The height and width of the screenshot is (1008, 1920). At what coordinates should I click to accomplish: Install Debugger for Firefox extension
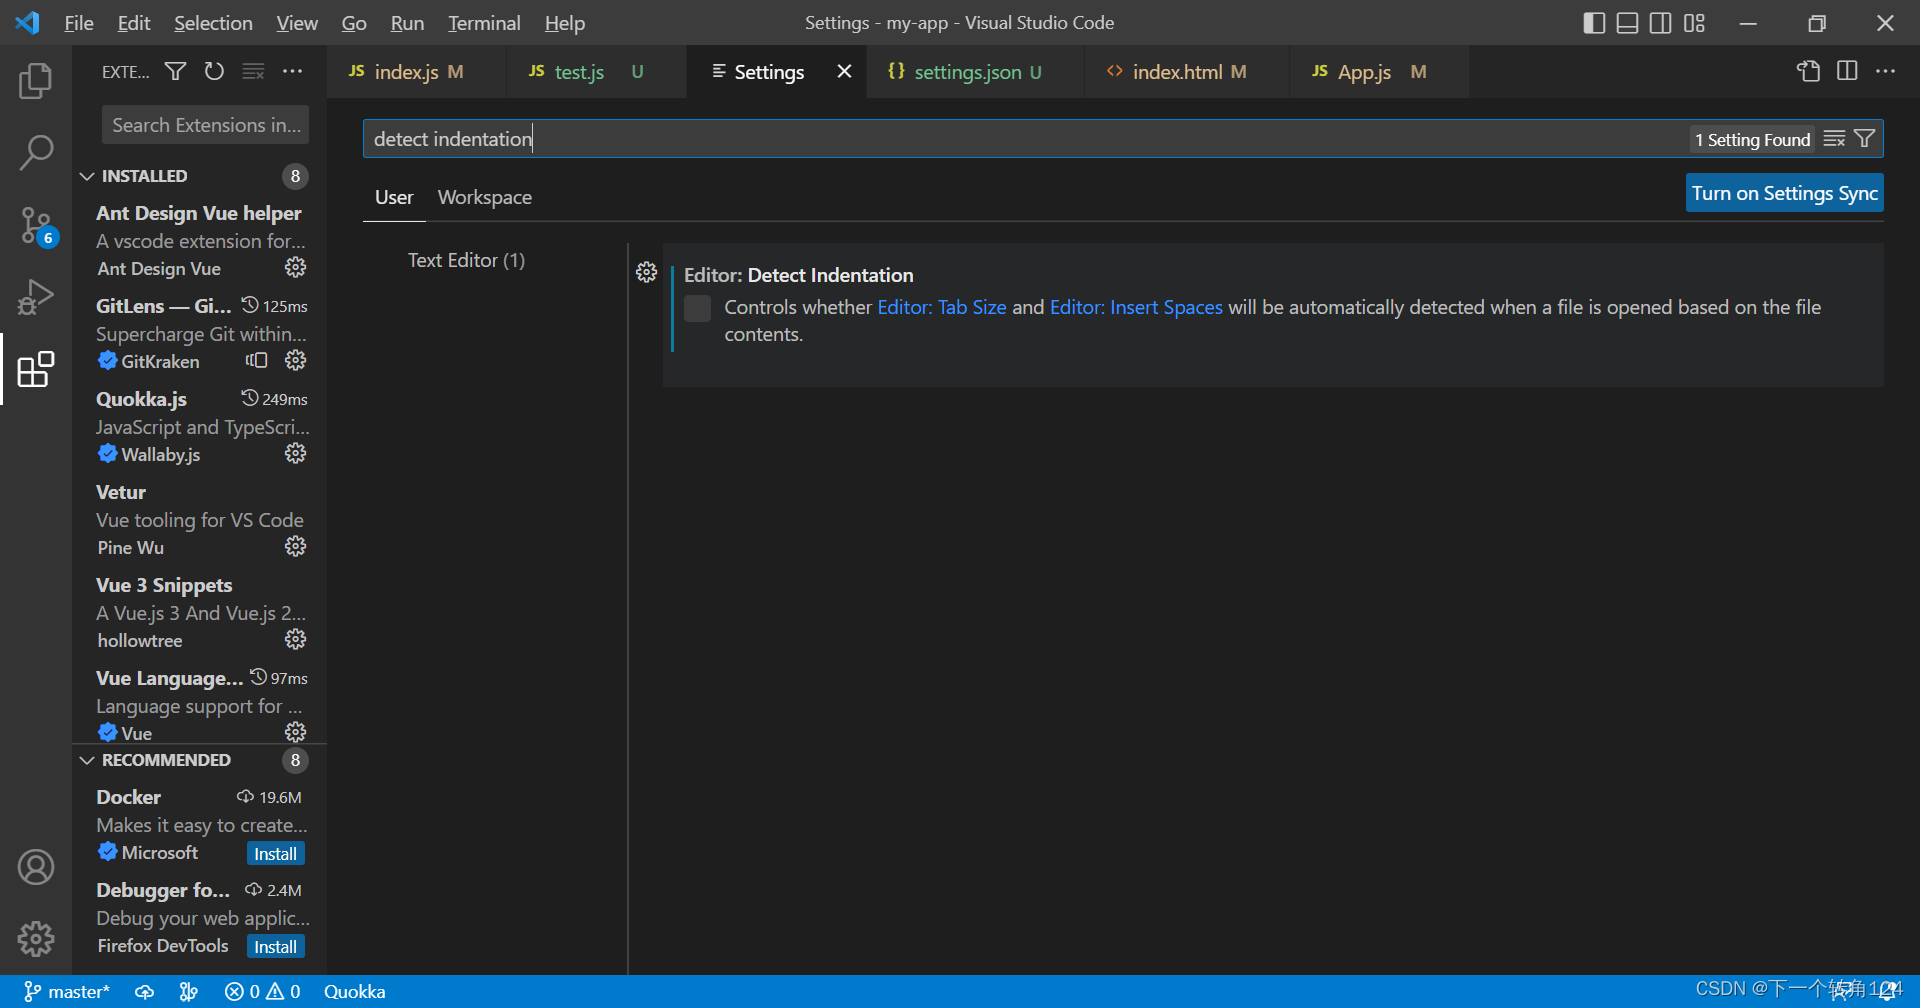[x=275, y=947]
